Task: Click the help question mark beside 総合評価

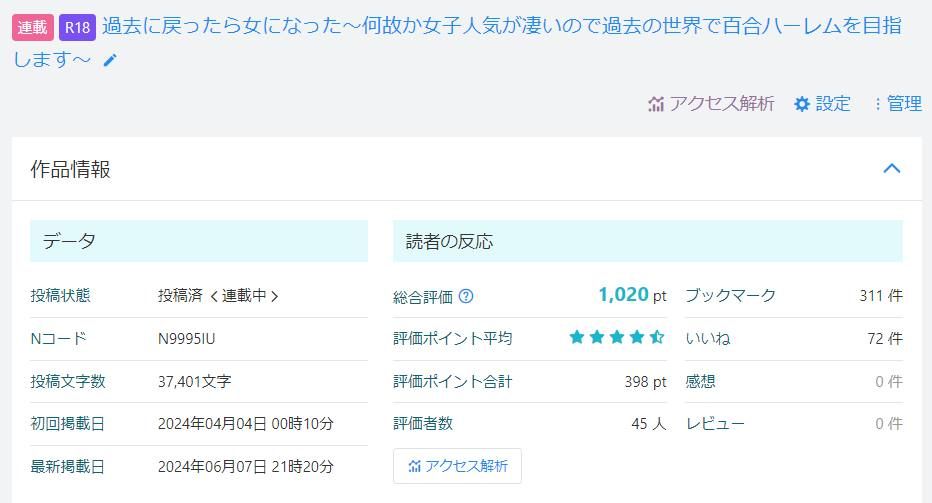Action: point(466,297)
